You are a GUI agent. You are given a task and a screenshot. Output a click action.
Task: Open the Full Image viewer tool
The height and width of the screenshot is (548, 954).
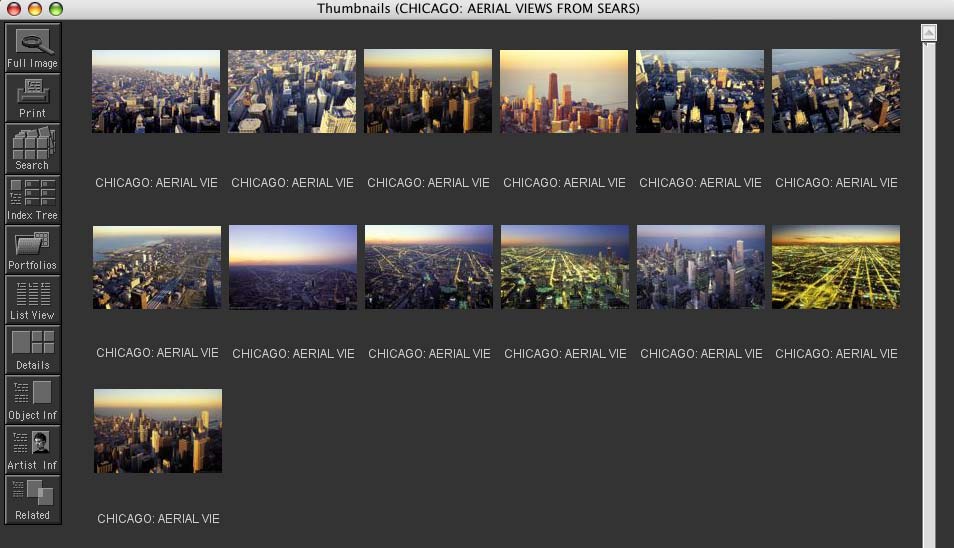[33, 48]
